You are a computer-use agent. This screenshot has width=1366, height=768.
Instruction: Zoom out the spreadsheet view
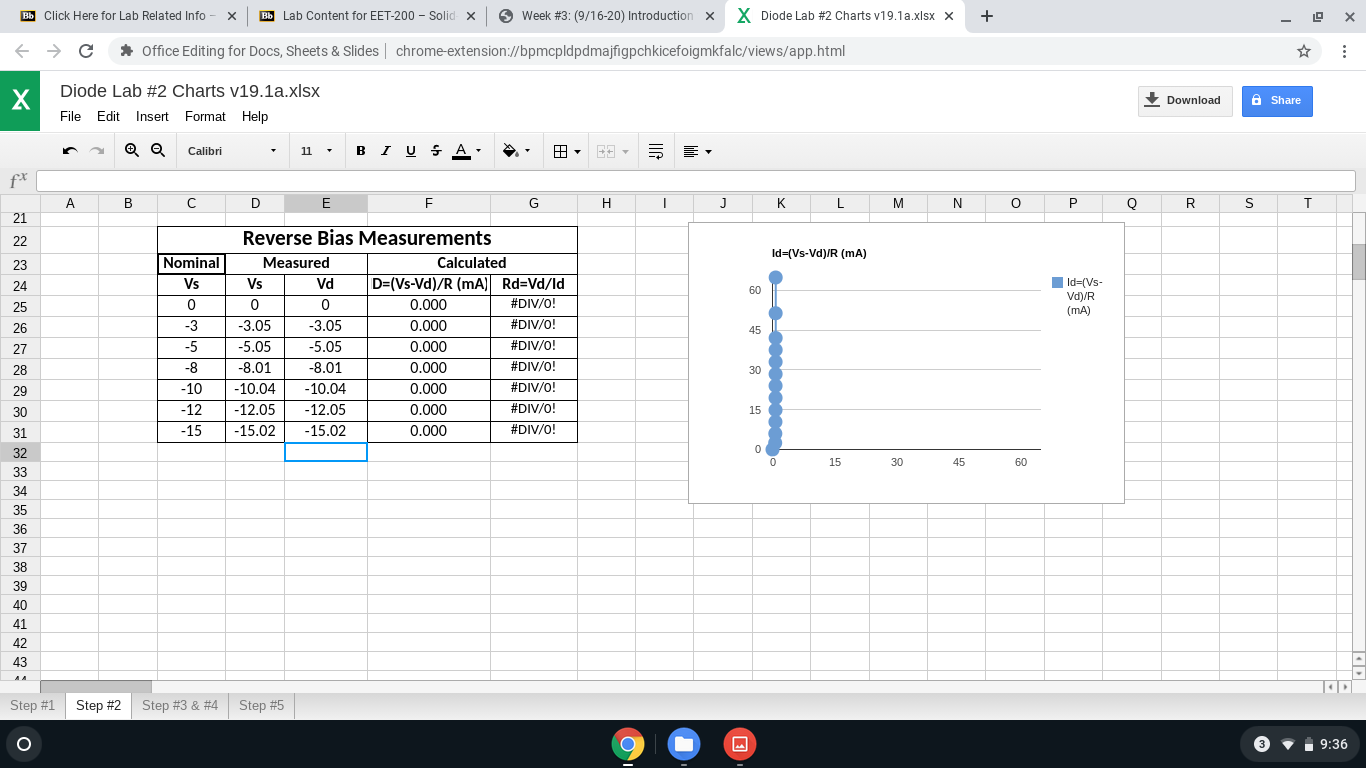[x=158, y=151]
